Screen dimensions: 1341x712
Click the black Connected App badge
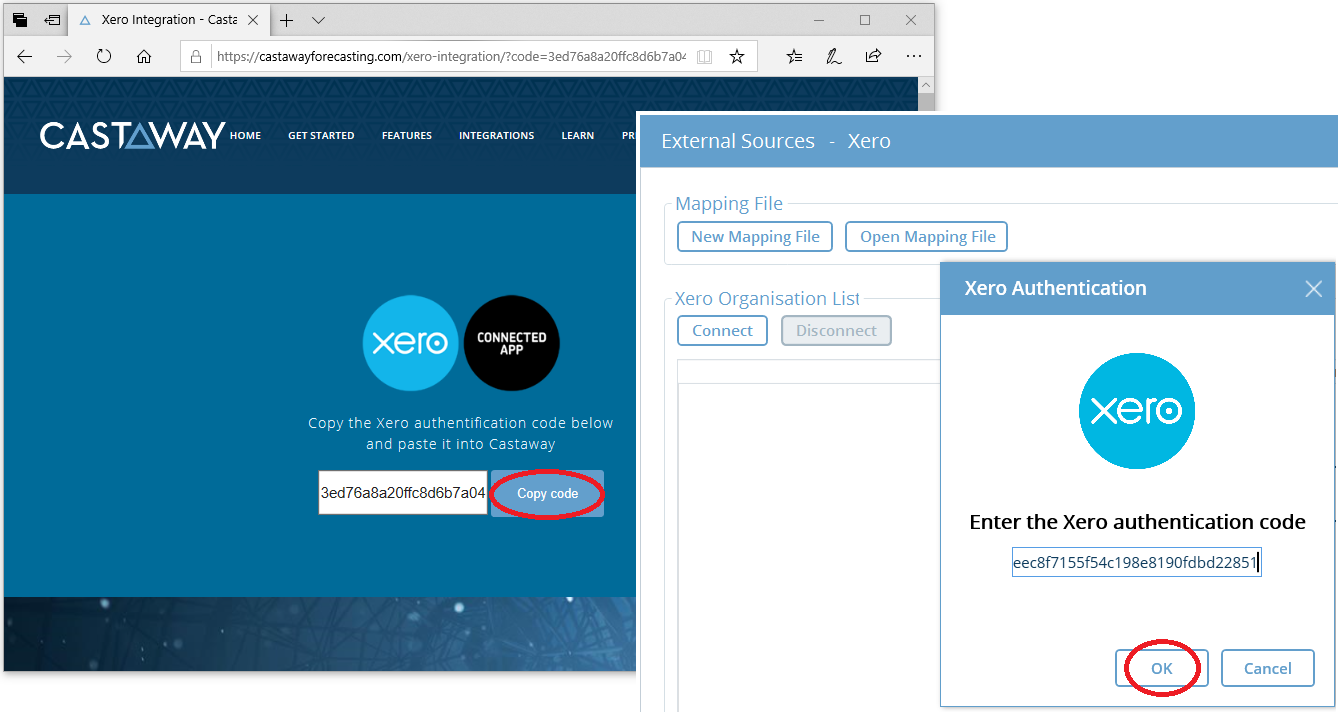tap(511, 343)
